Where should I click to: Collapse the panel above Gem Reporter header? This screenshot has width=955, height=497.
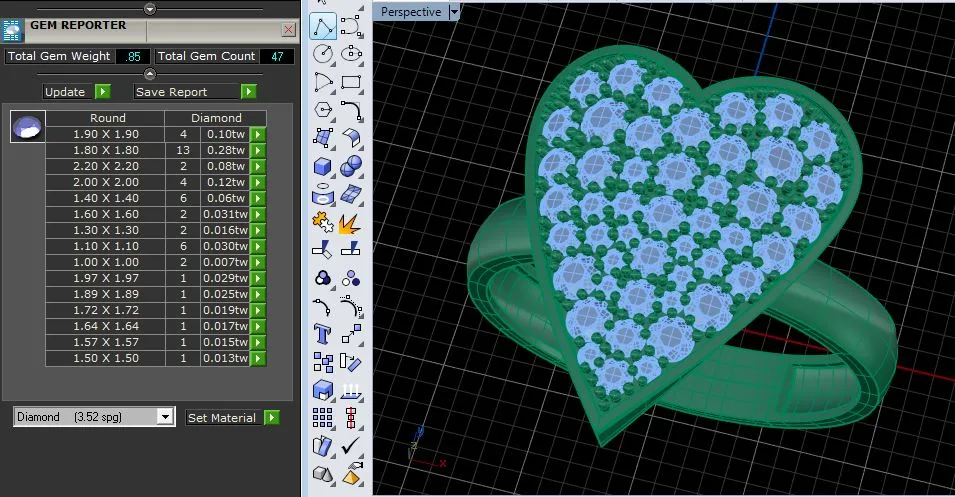(150, 9)
